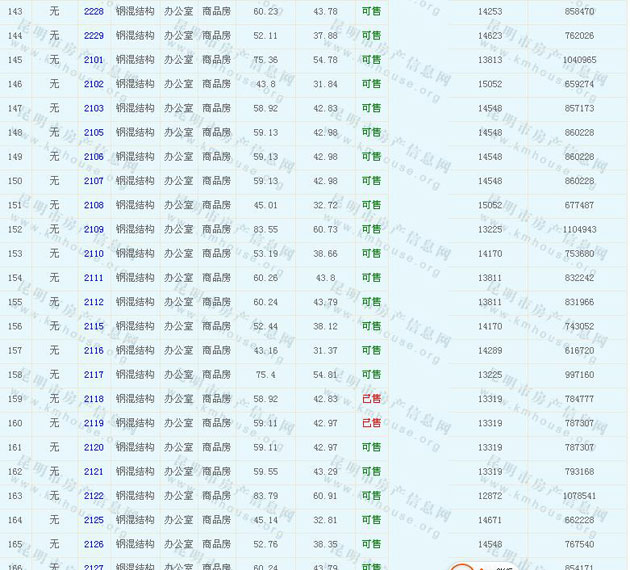Click 可售 status in row 143

click(371, 11)
